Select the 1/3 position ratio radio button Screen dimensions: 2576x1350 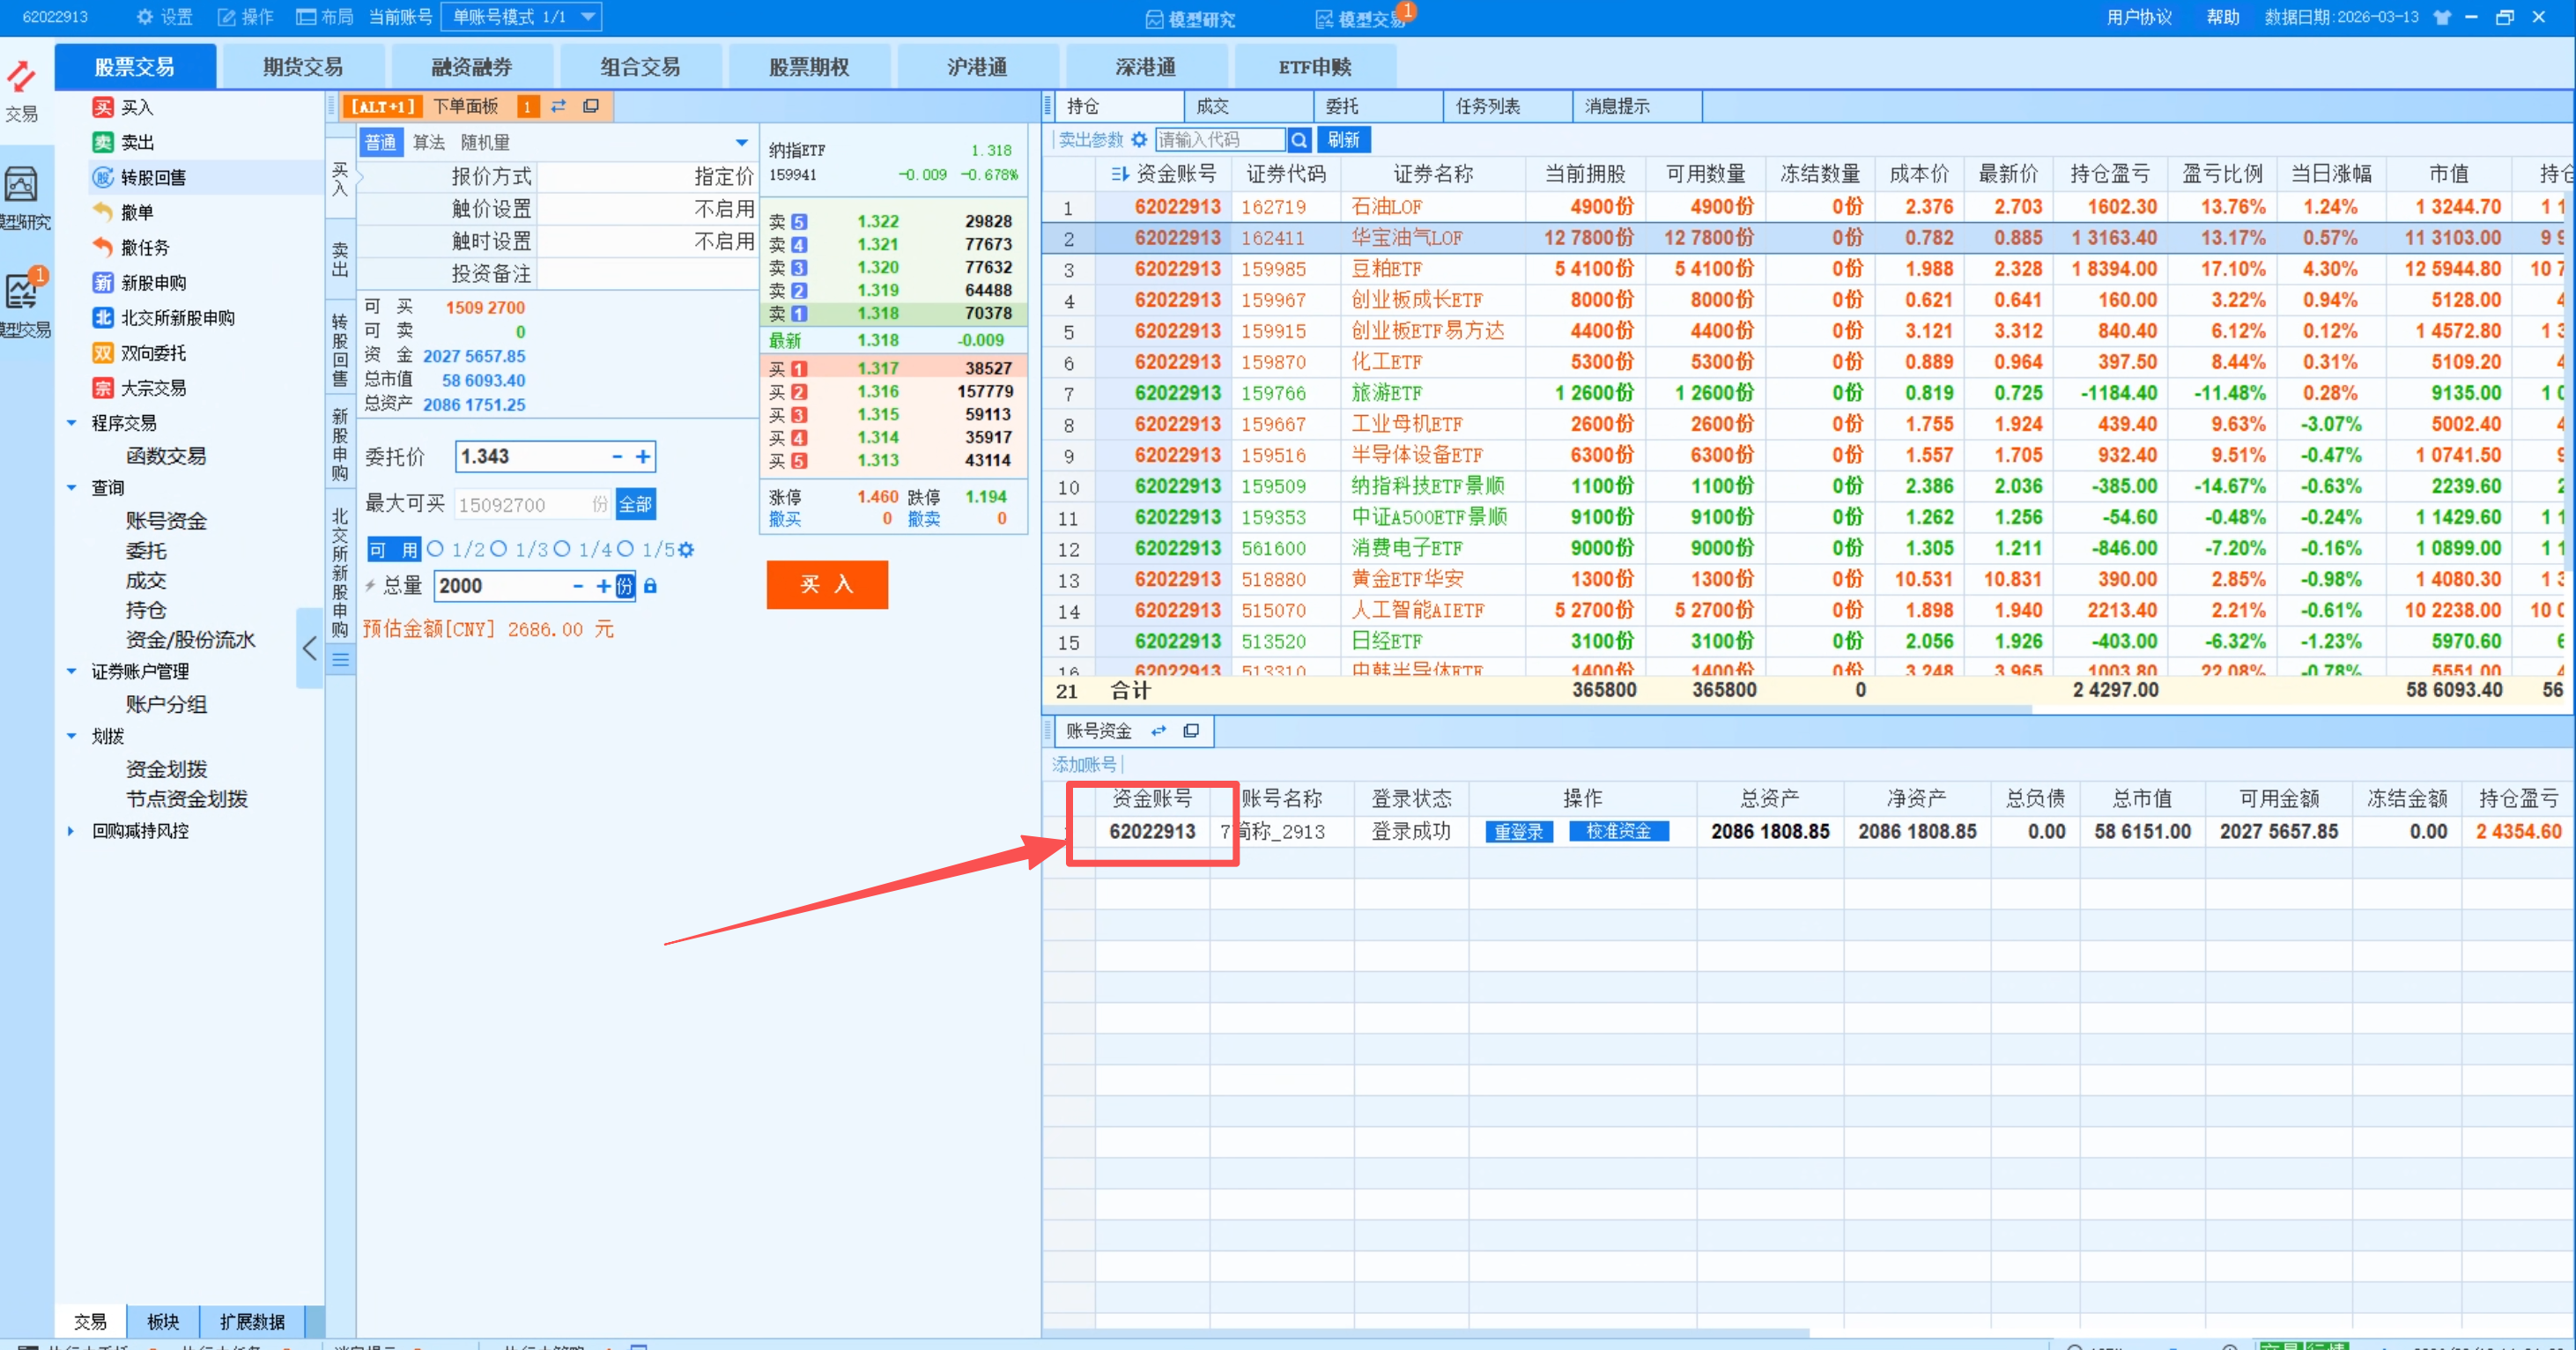pyautogui.click(x=499, y=549)
